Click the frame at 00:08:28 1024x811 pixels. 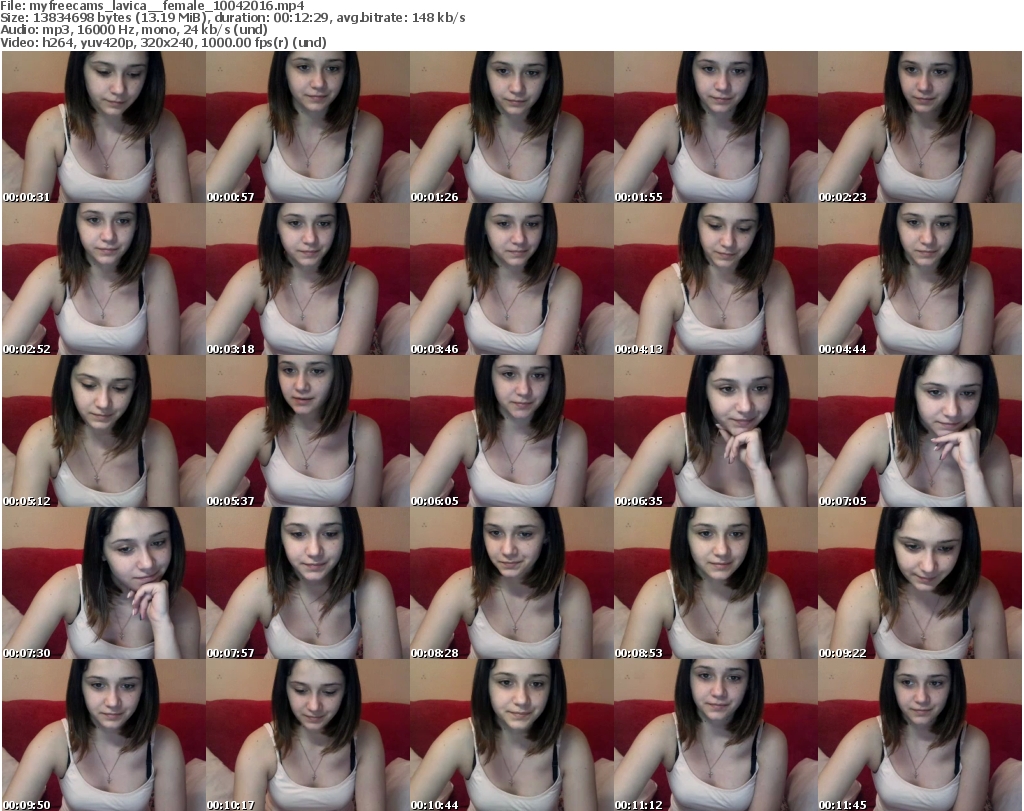tap(511, 583)
